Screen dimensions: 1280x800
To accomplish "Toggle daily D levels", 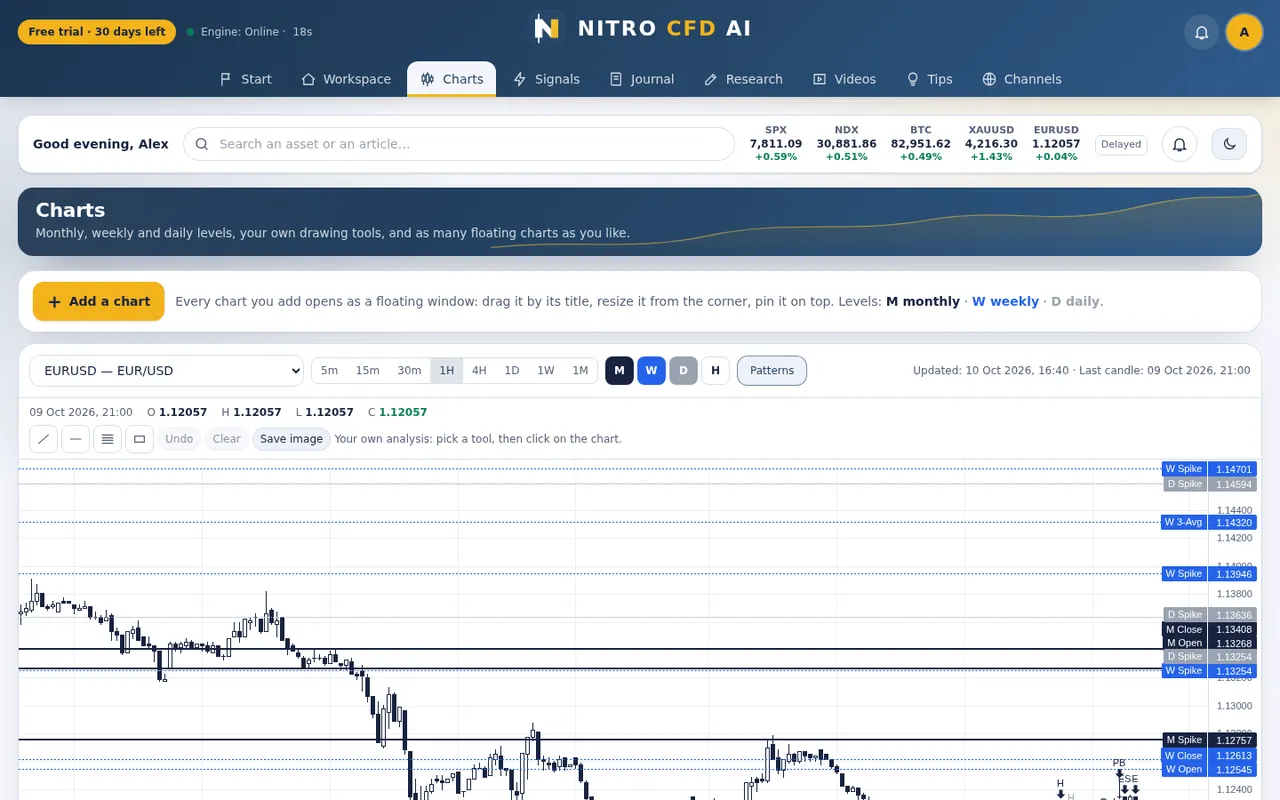I will point(683,371).
